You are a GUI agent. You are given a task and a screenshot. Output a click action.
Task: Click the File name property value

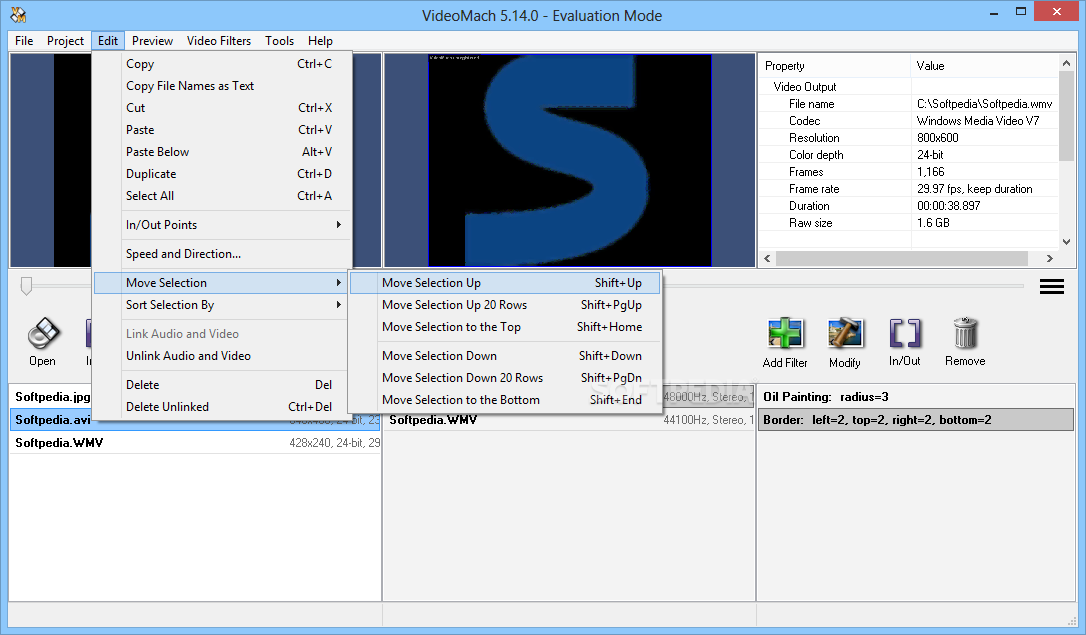[x=984, y=104]
